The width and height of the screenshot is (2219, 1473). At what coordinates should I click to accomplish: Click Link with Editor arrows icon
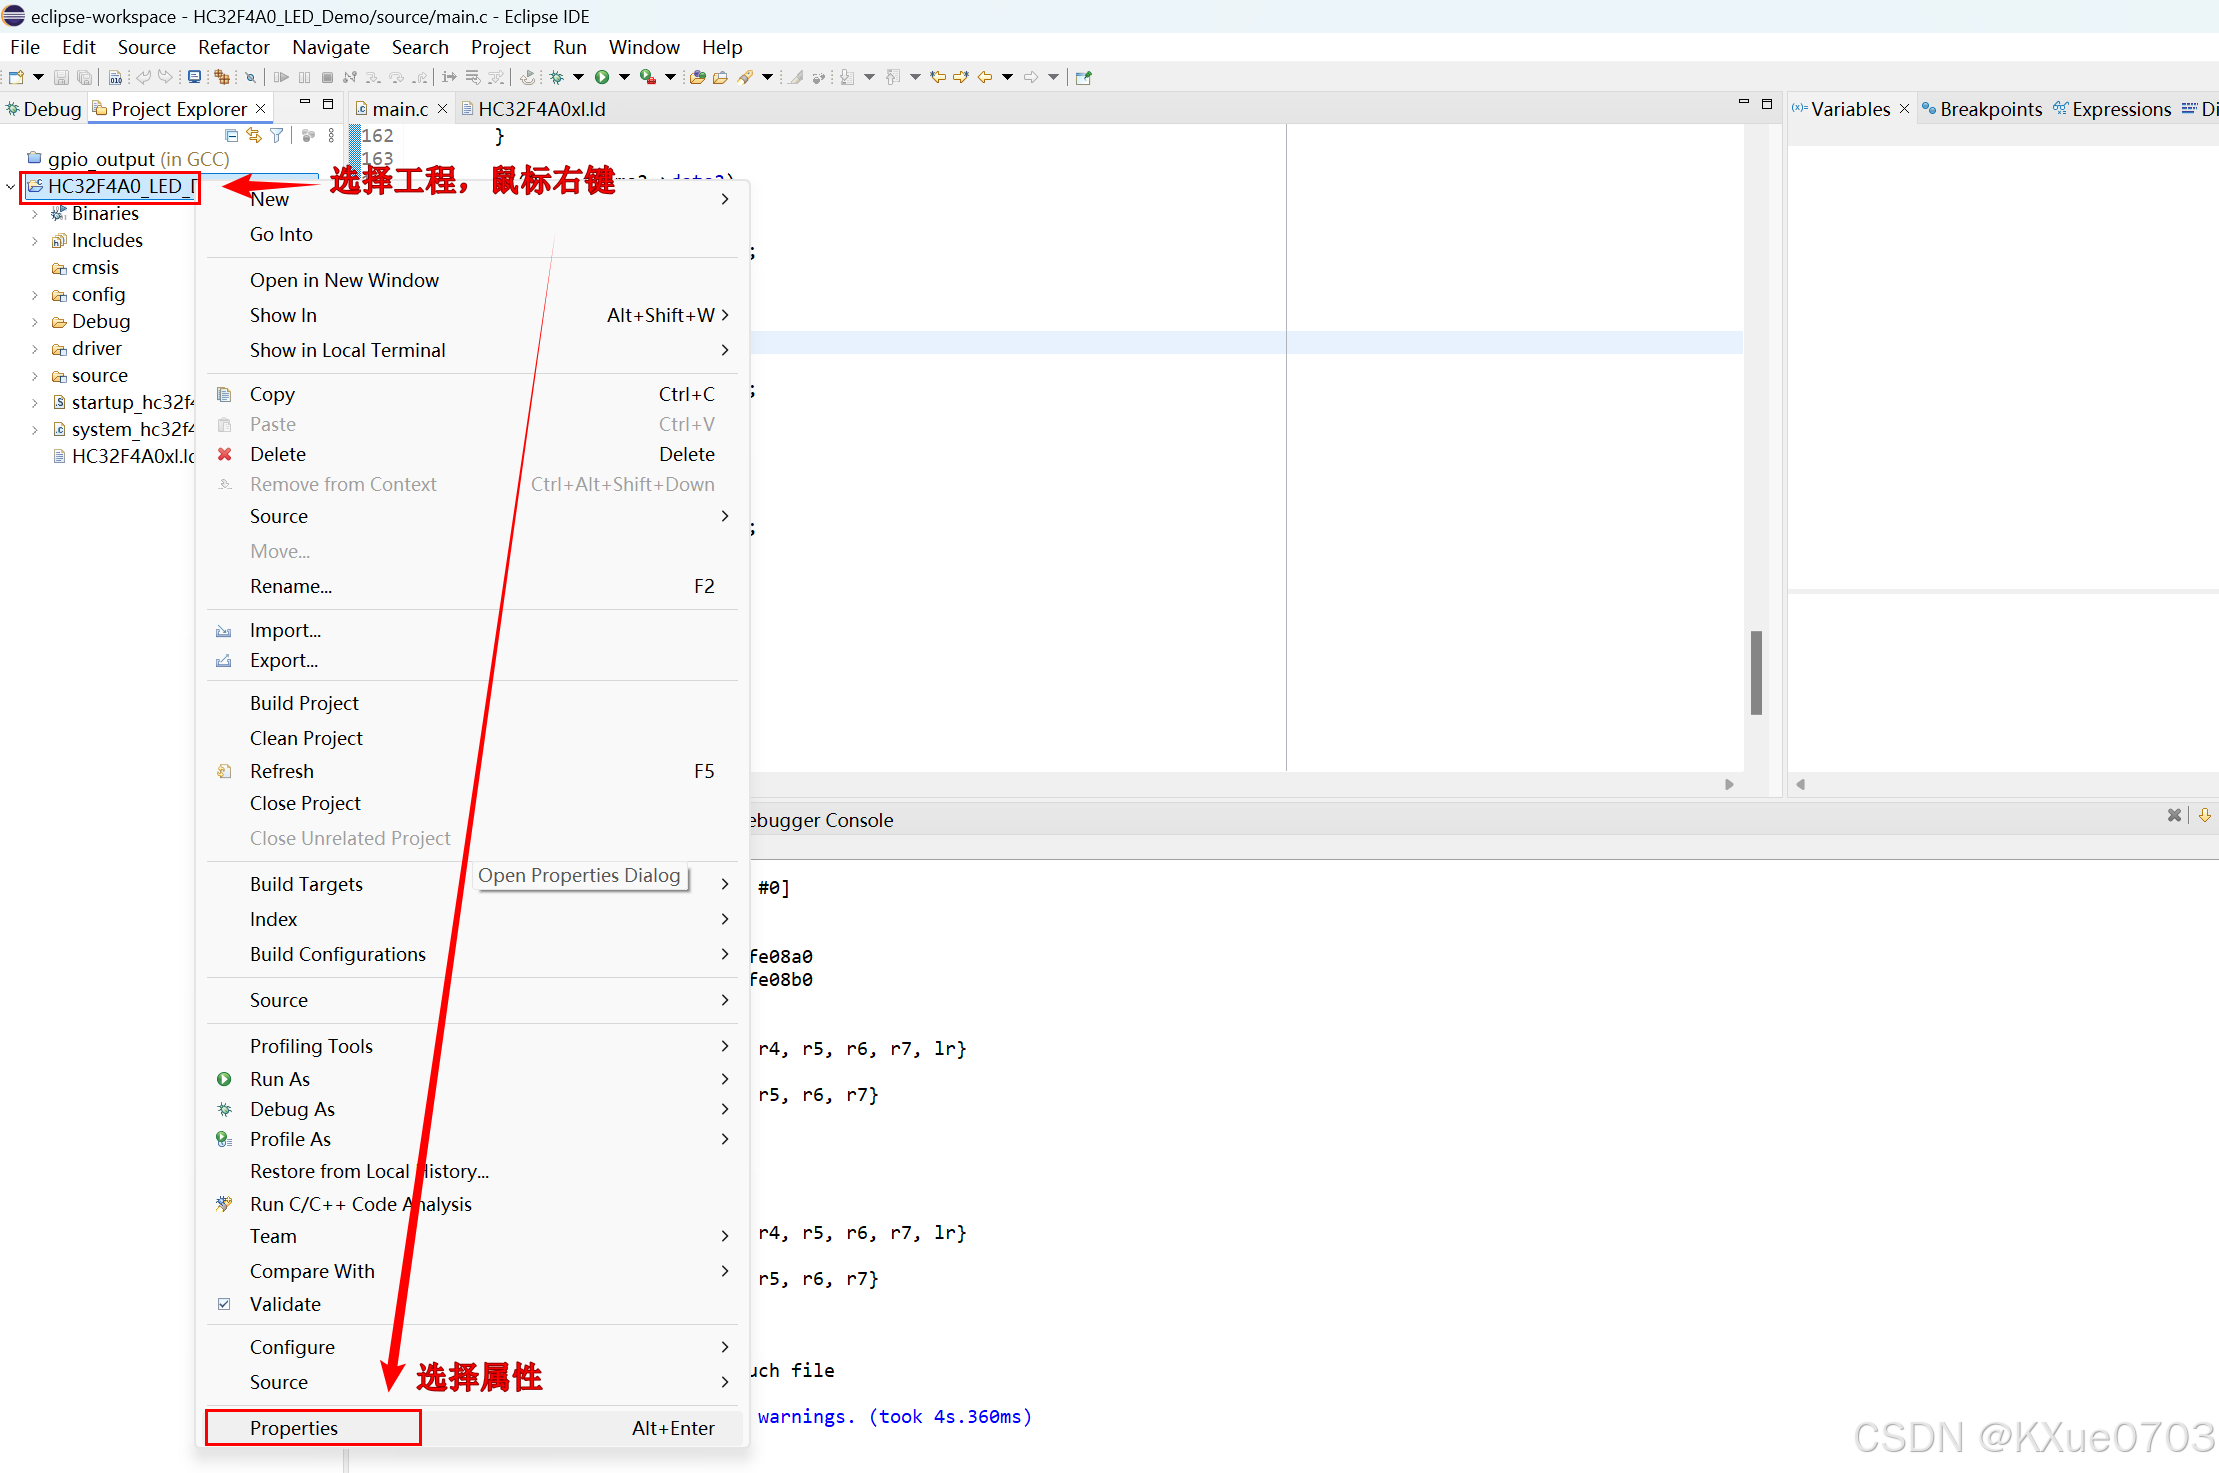(254, 135)
